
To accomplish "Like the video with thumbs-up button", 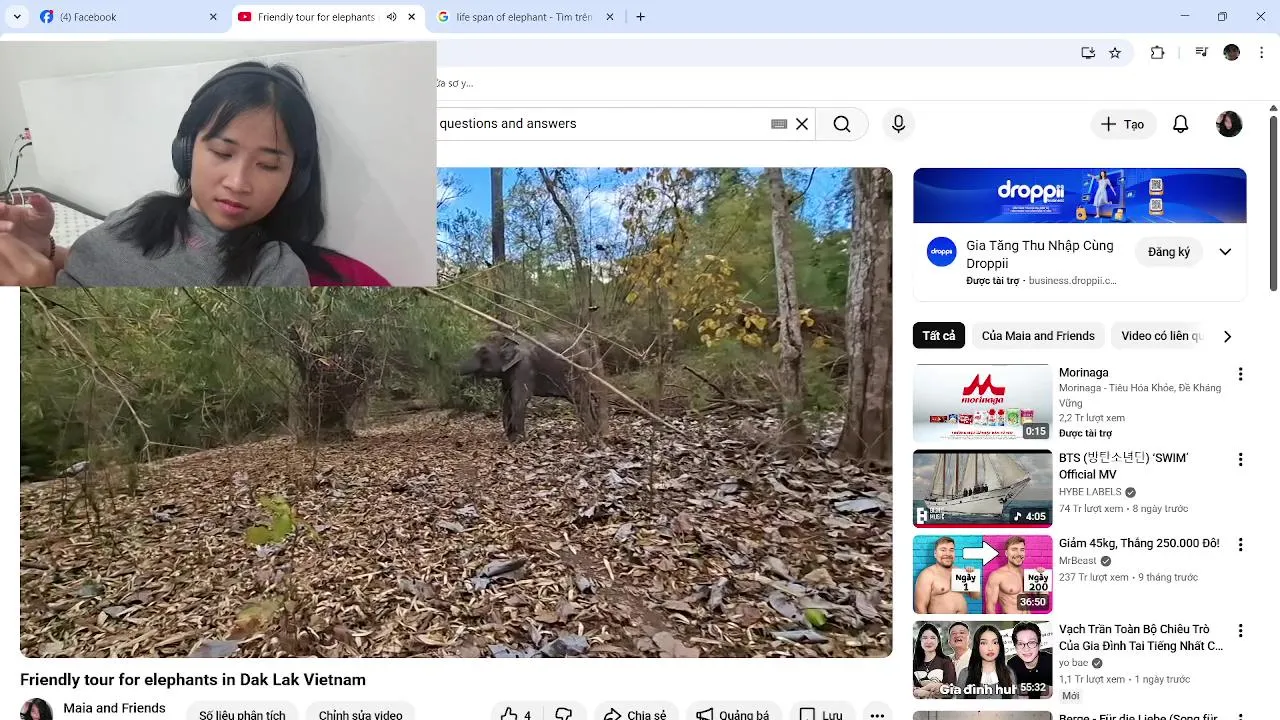I will pos(516,714).
